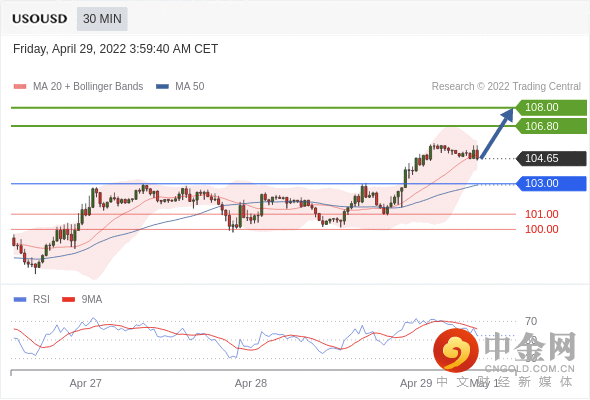The height and width of the screenshot is (400, 590).
Task: Click the Apr 28 date axis marker
Action: (251, 383)
